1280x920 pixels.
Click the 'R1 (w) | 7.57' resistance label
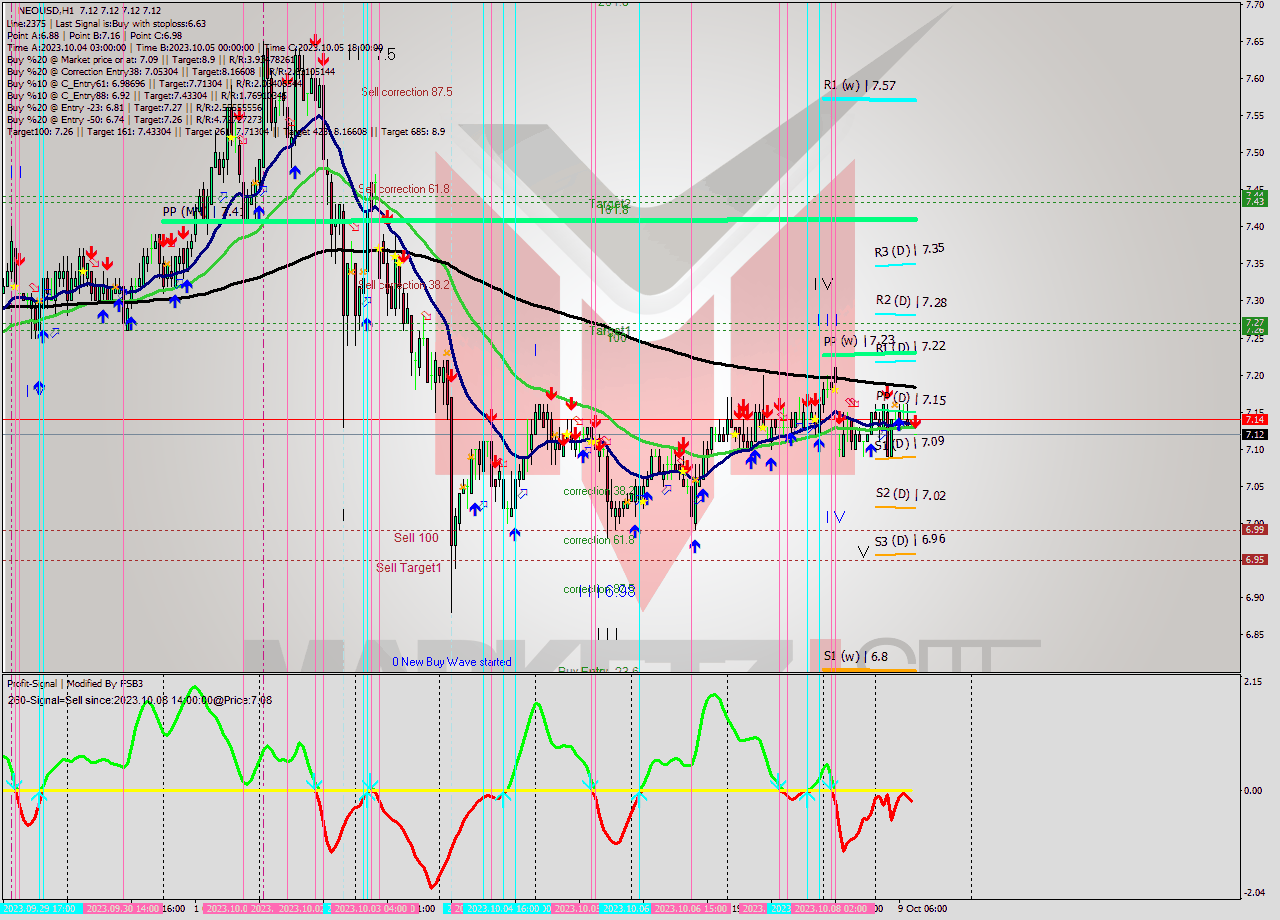click(859, 86)
